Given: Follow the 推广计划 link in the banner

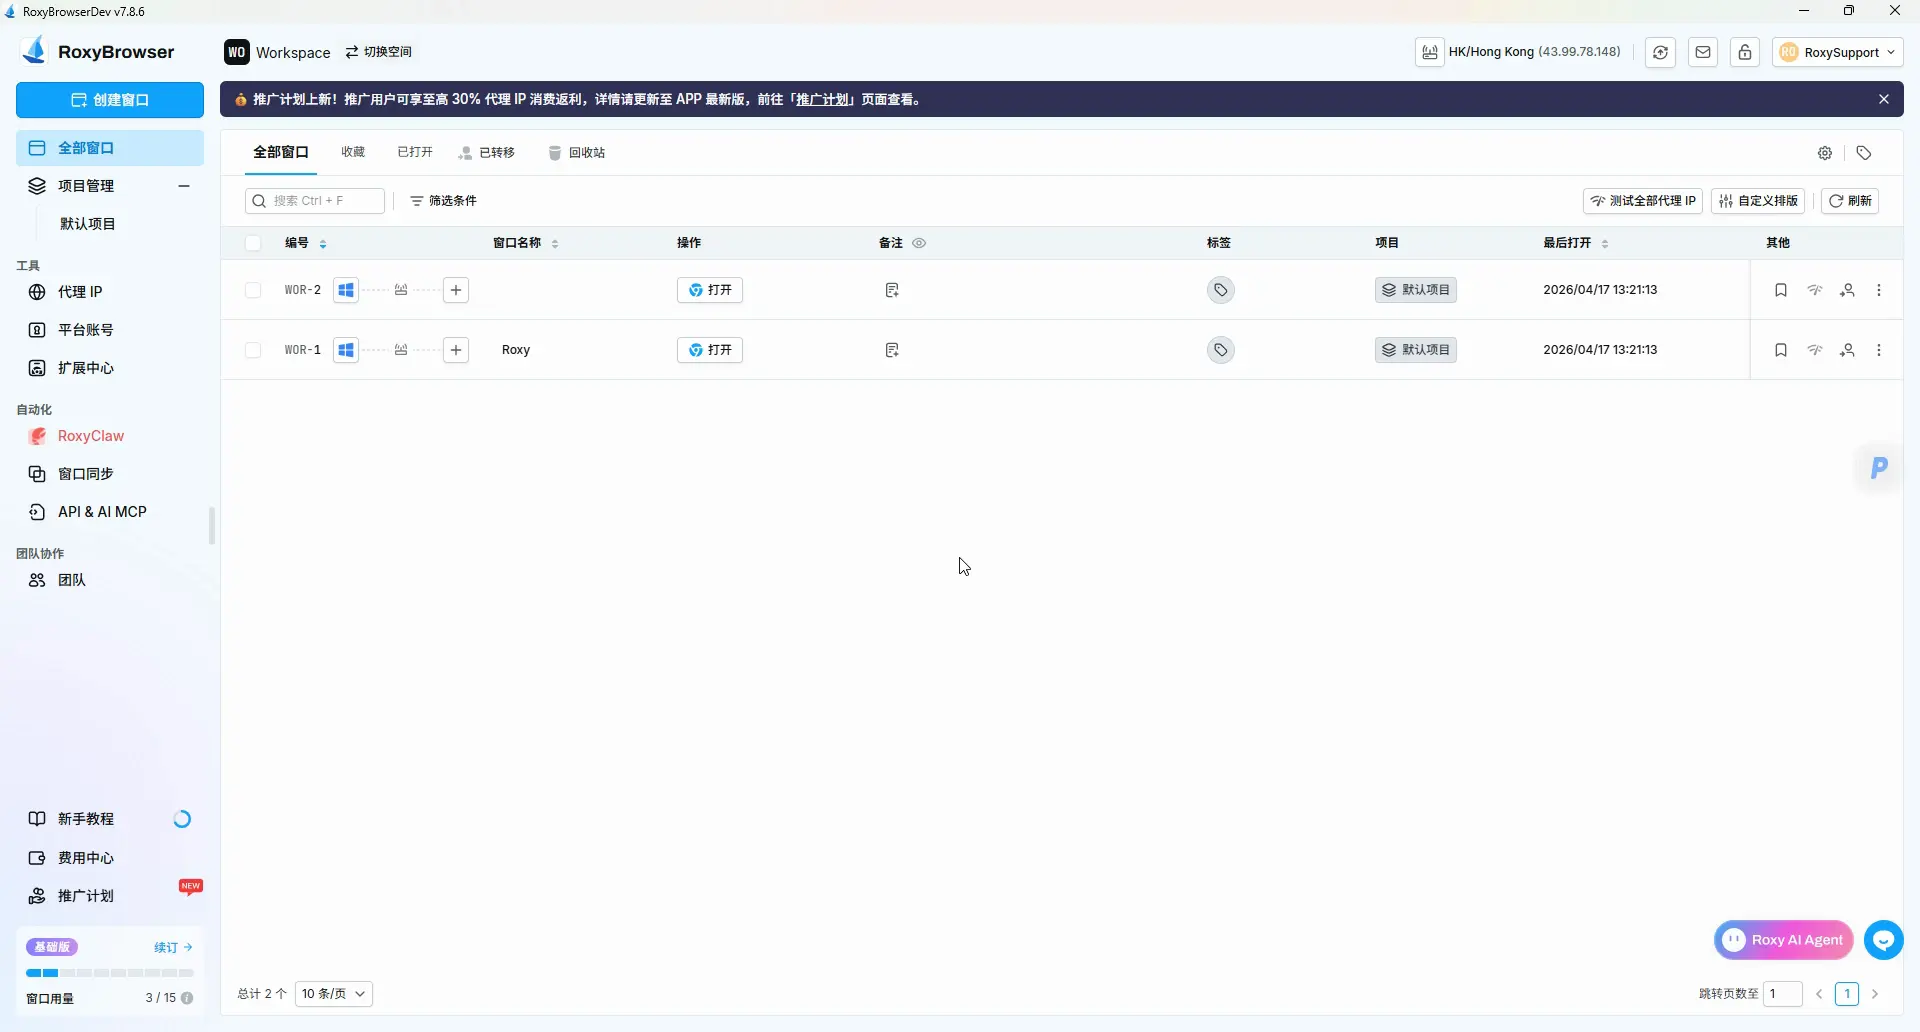Looking at the screenshot, I should (823, 100).
